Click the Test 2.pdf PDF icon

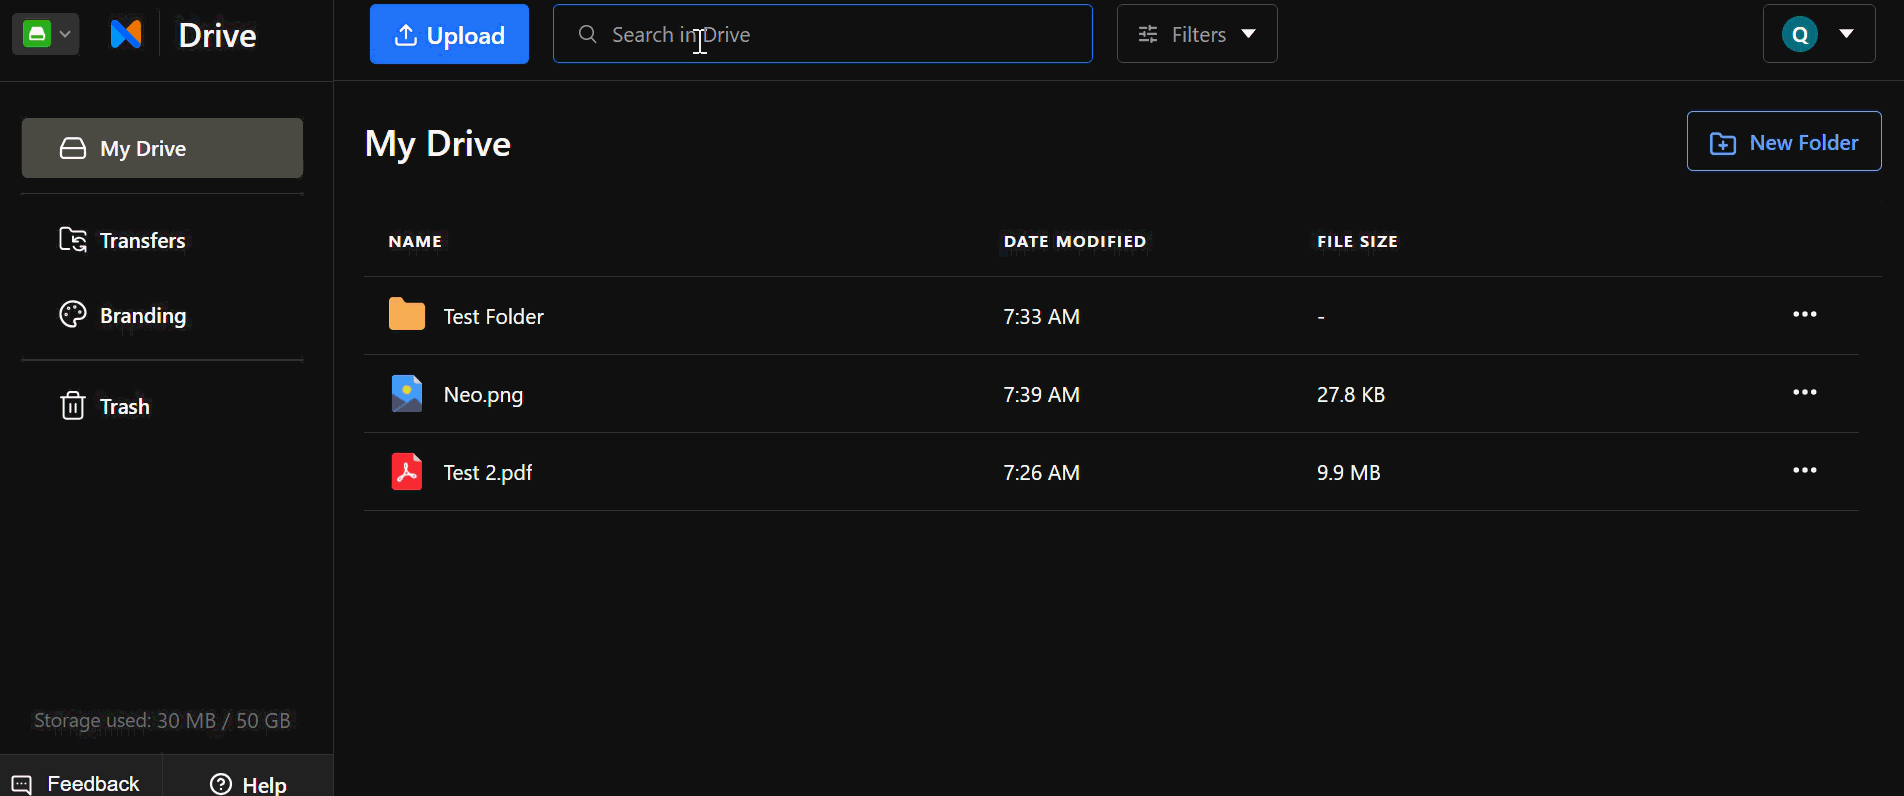(407, 471)
